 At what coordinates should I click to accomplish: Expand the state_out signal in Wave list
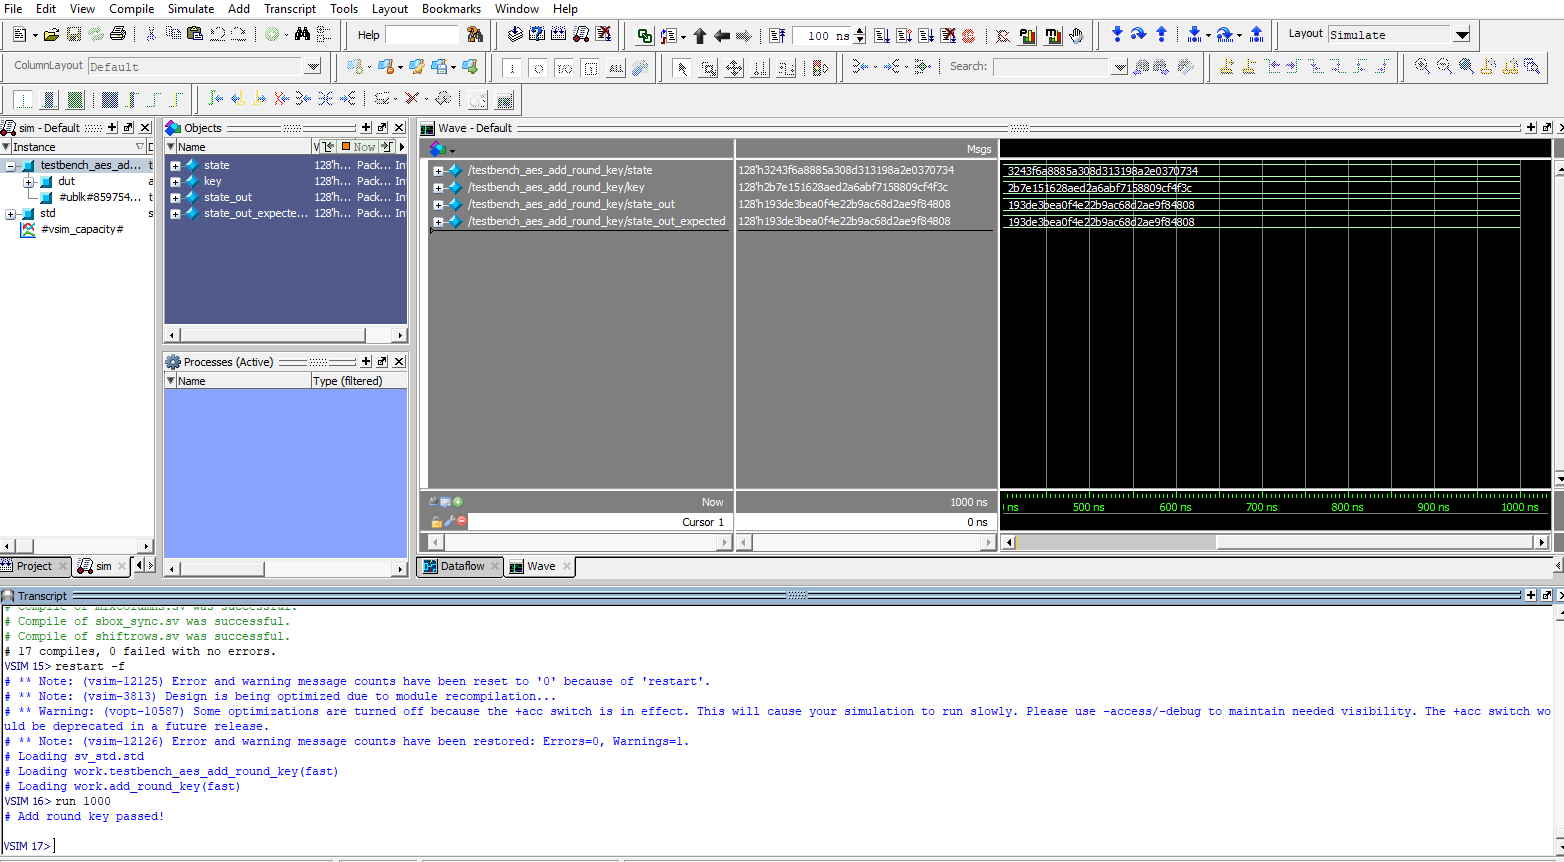[x=438, y=205]
